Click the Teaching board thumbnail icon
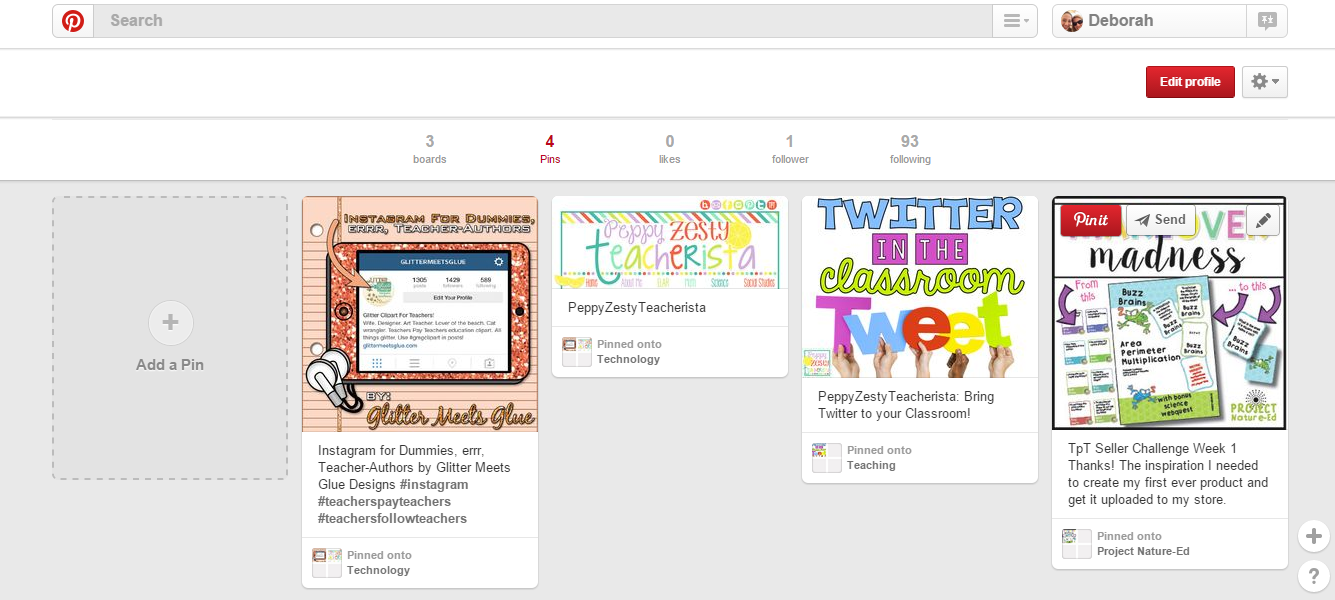The height and width of the screenshot is (600, 1335). pyautogui.click(x=827, y=458)
